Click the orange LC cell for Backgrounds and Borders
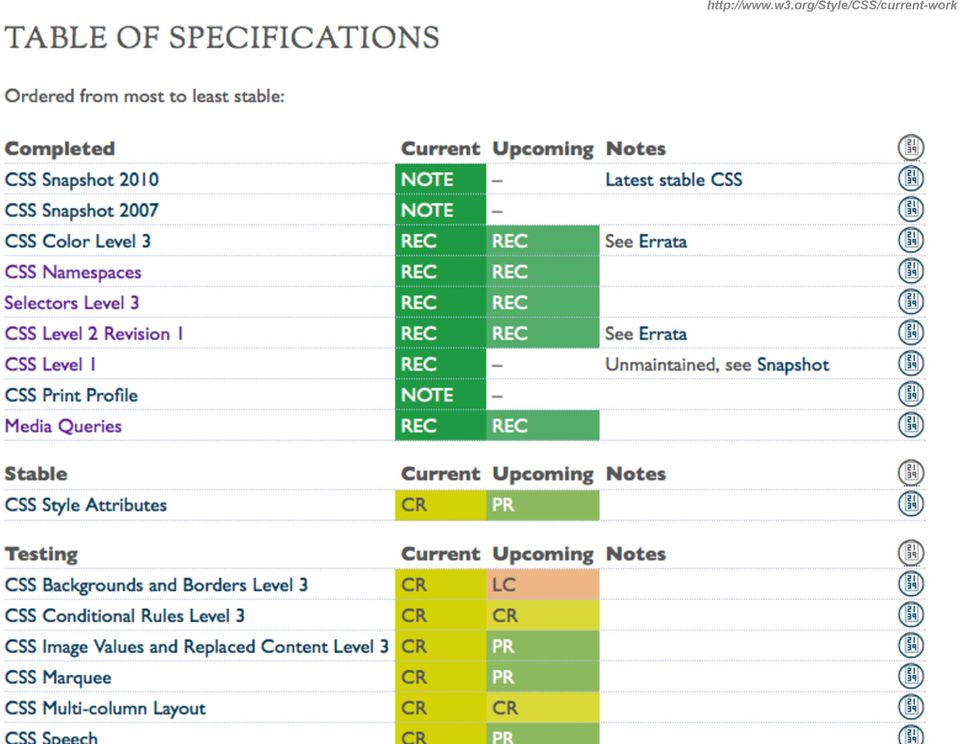 coord(543,585)
